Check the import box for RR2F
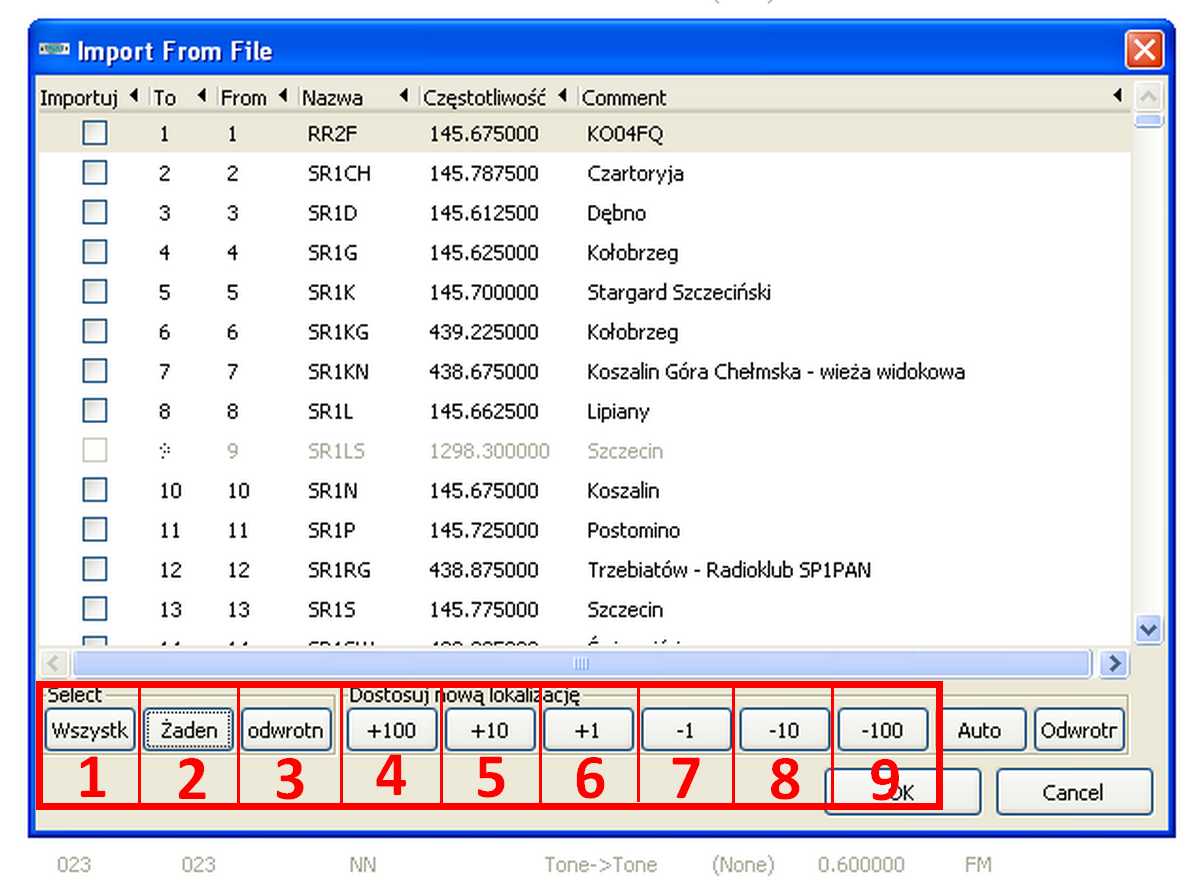Screen dimensions: 1200x881 tap(95, 134)
